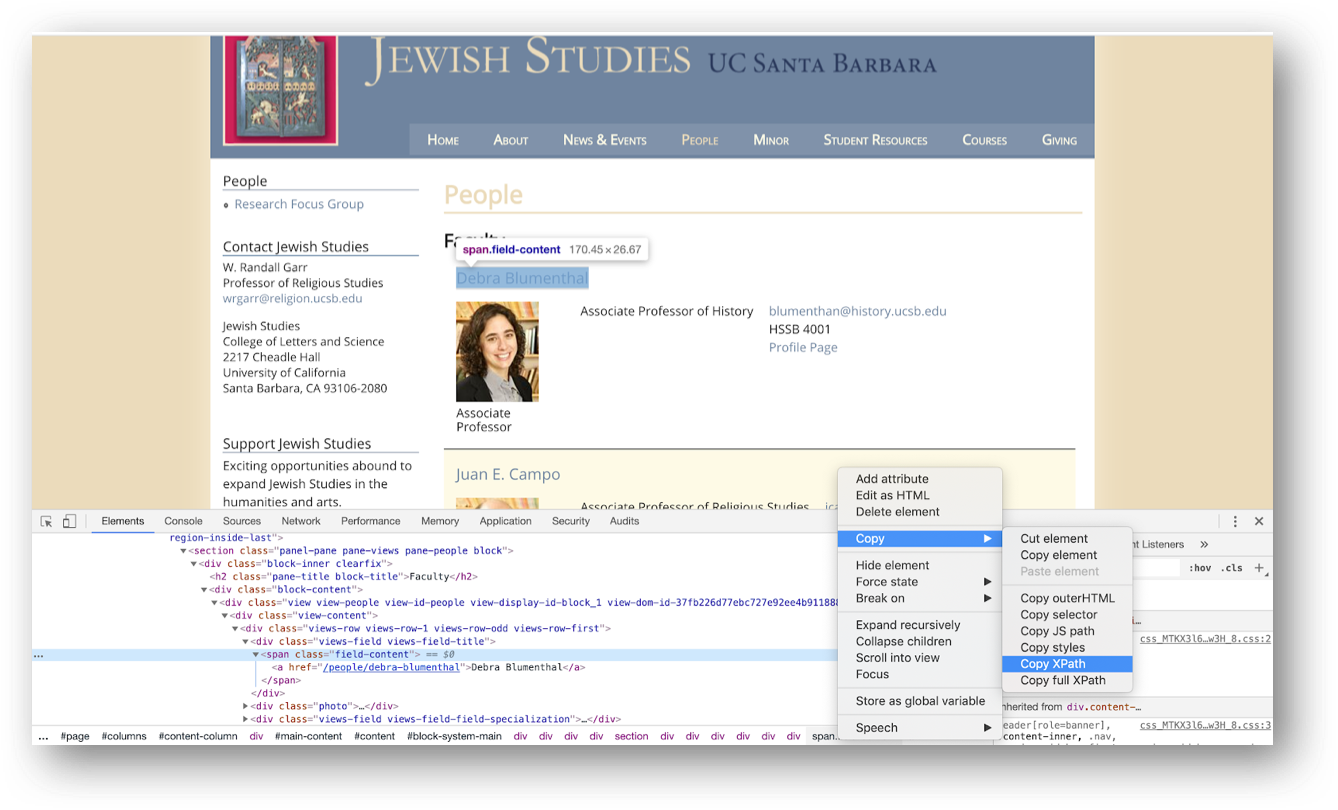Image resolution: width=1338 pixels, height=810 pixels.
Task: Click the Jewish Studies logo image
Action: tap(280, 90)
